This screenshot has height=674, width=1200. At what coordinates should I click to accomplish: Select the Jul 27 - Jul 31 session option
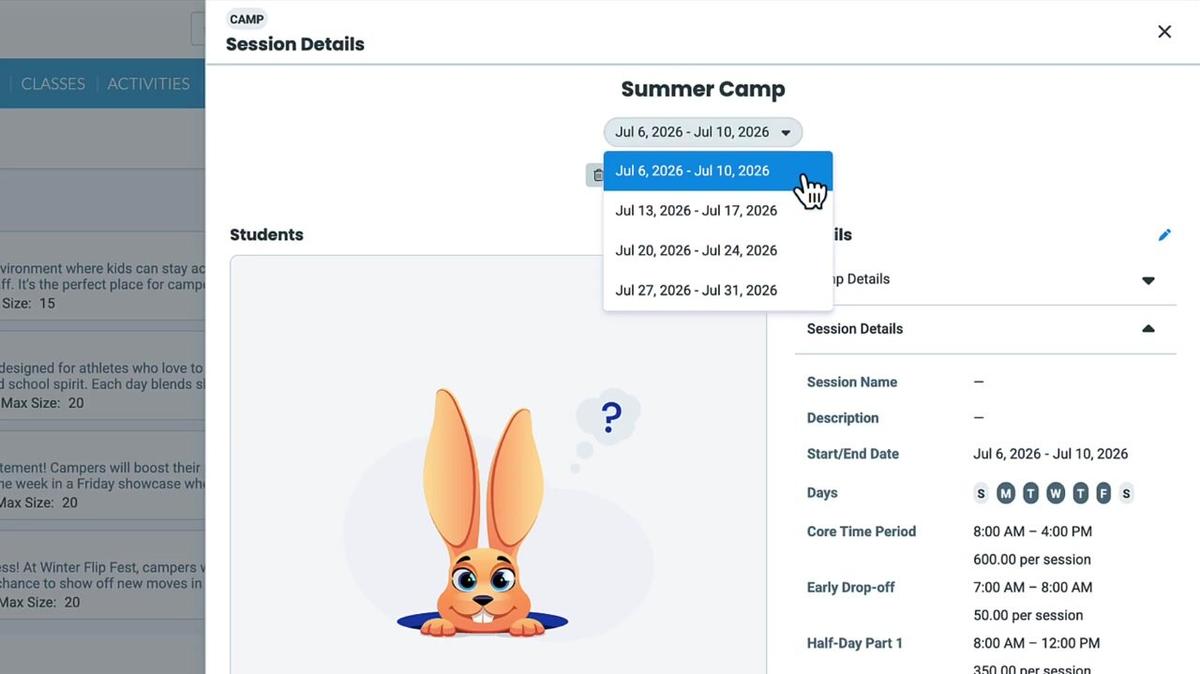point(695,290)
